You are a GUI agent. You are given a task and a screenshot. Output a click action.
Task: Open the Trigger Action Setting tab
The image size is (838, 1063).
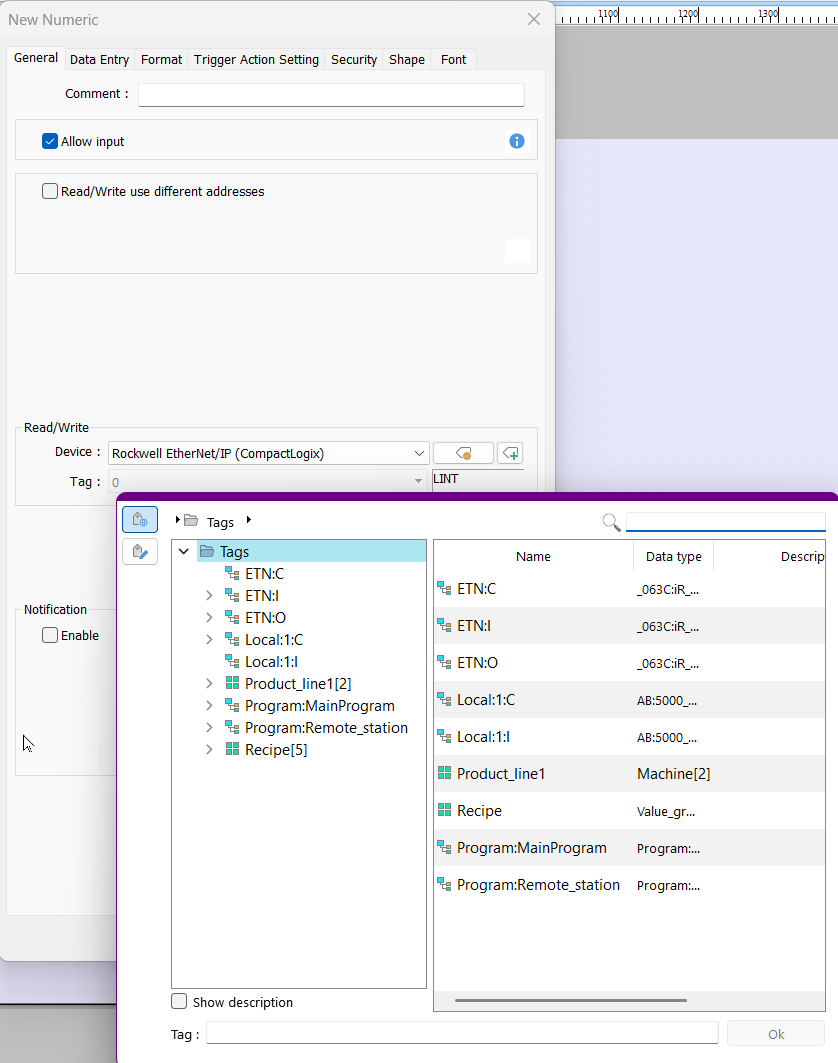pos(256,60)
